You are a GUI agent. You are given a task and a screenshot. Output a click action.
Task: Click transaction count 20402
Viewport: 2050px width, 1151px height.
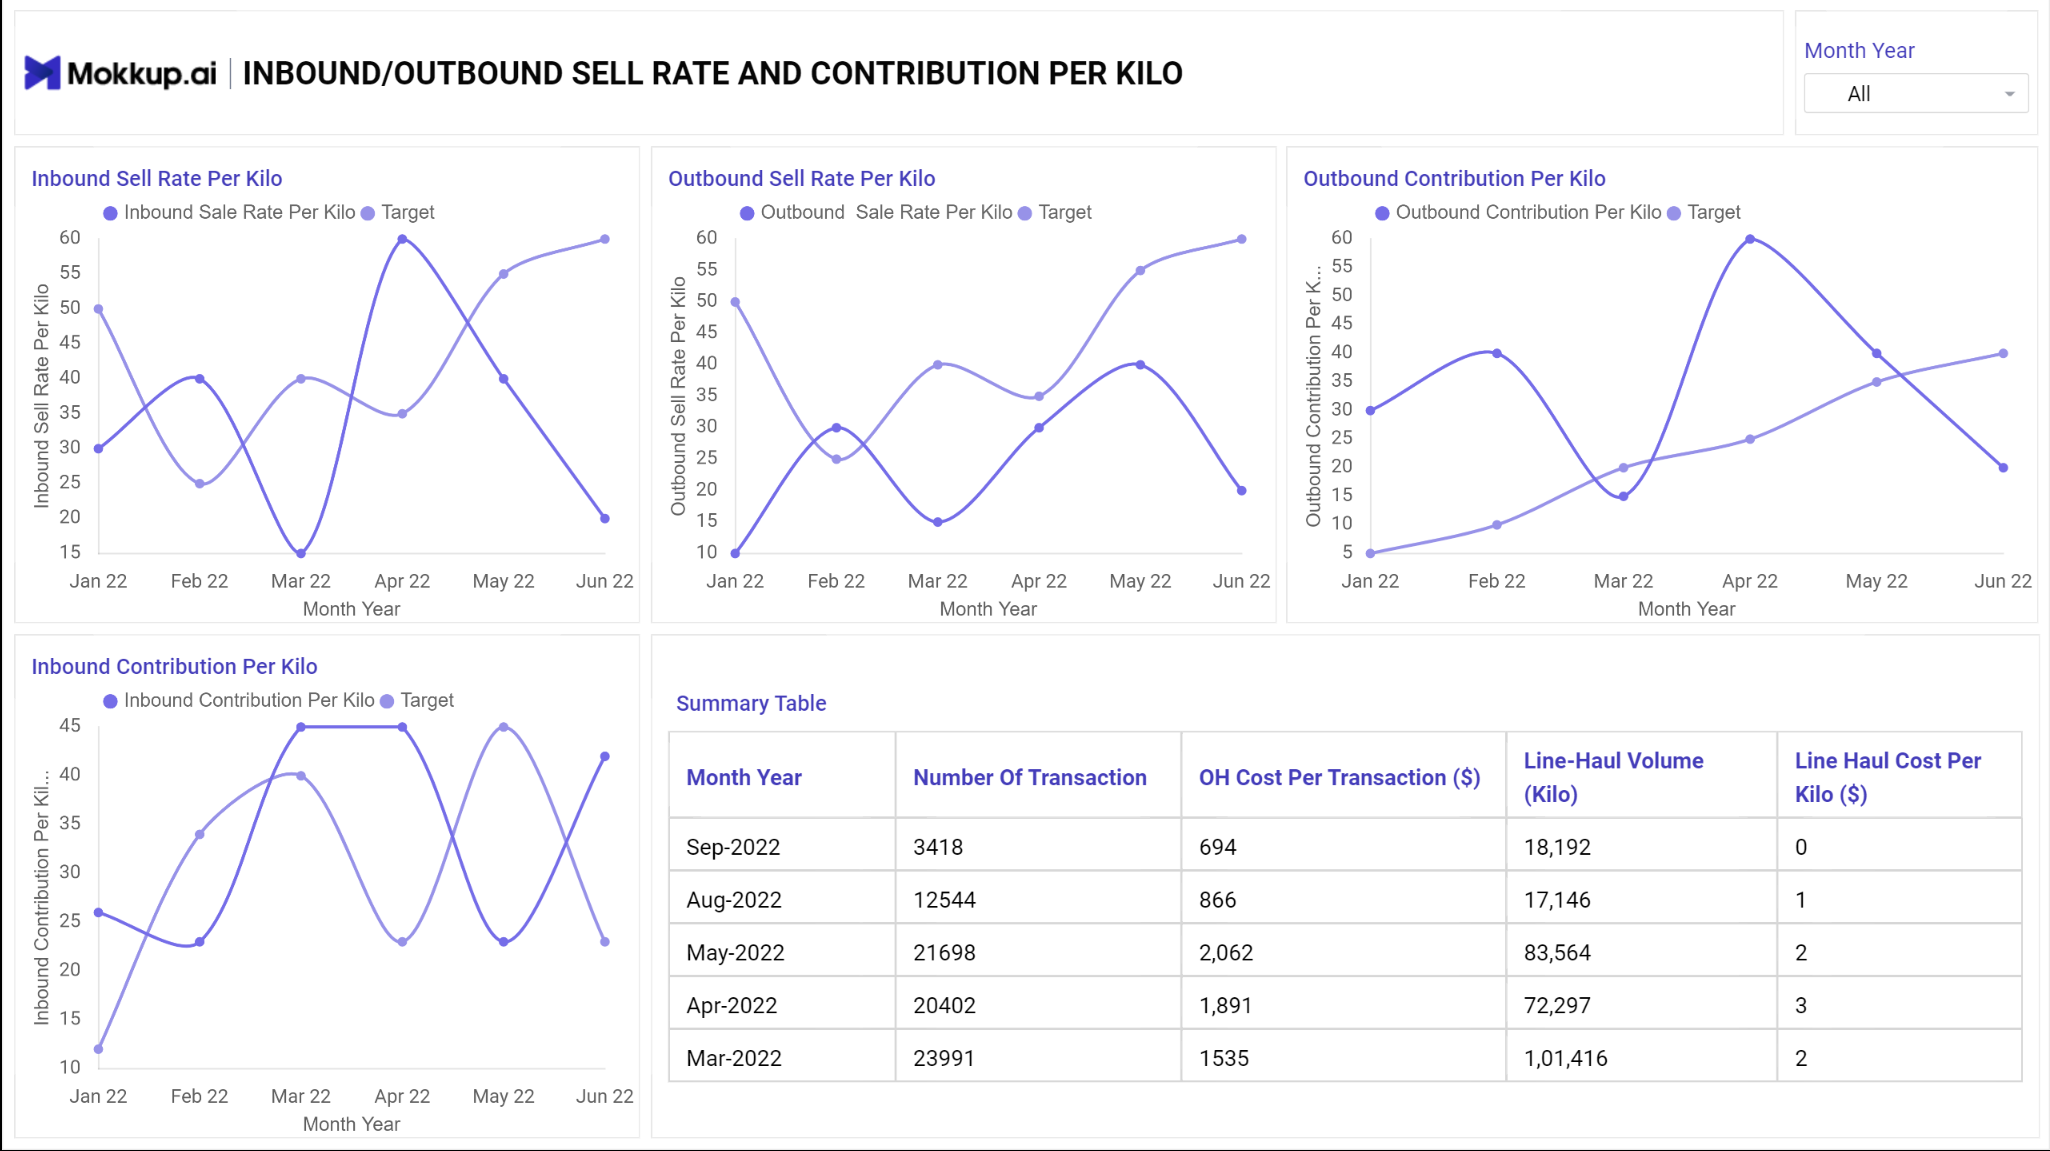(944, 1006)
